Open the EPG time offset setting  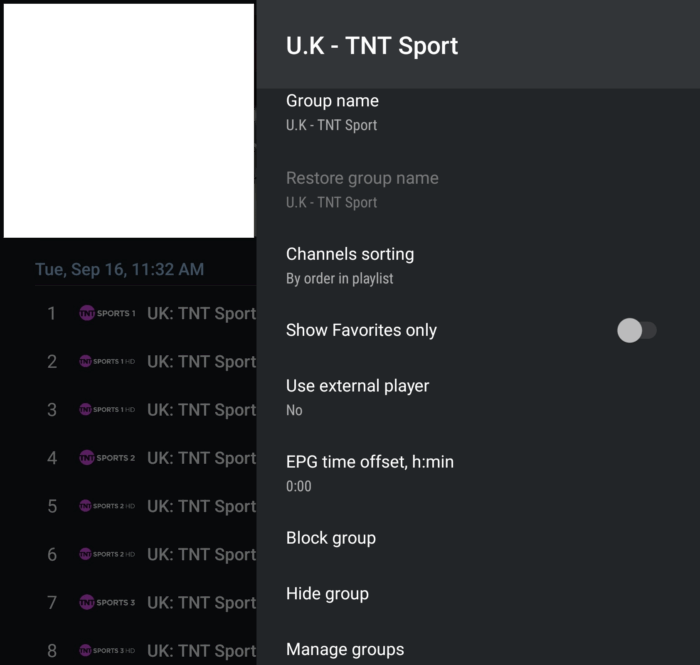click(370, 472)
